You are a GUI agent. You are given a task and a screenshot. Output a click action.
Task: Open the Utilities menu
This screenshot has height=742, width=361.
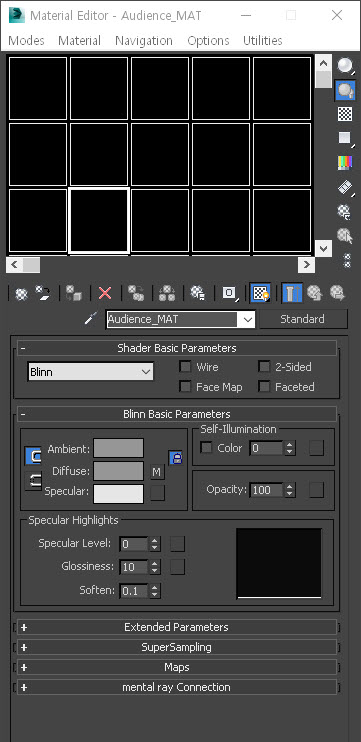pyautogui.click(x=263, y=41)
